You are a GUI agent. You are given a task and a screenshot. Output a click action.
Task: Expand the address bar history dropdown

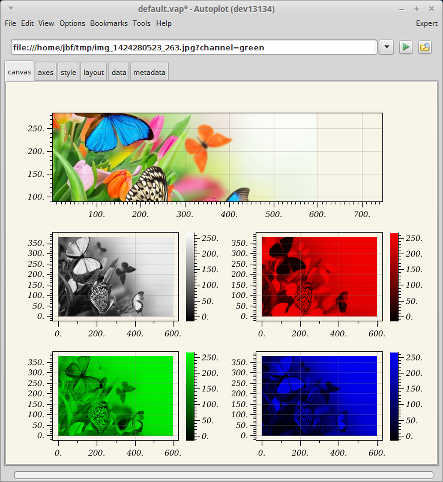point(387,47)
